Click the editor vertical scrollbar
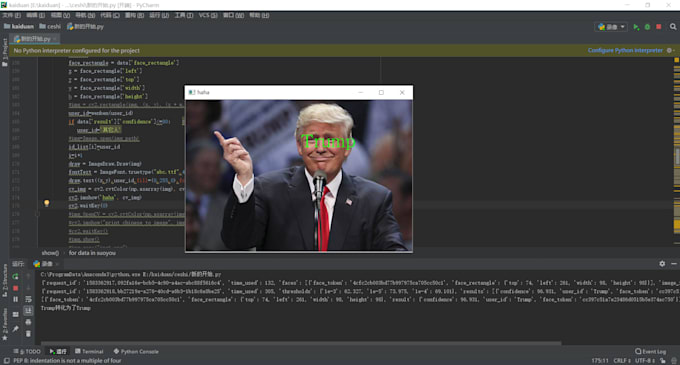This screenshot has width=680, height=365. tap(677, 157)
